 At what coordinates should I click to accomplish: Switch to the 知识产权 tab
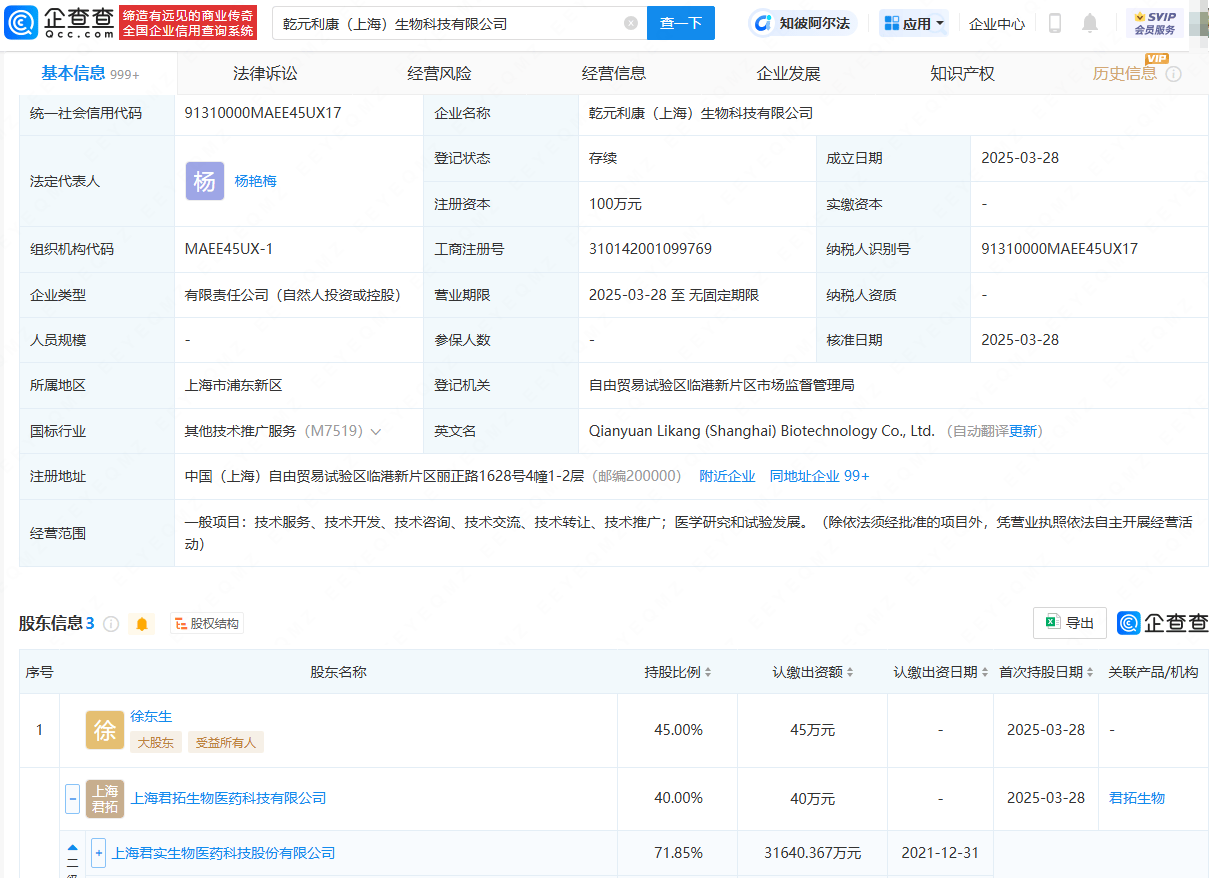coord(962,73)
